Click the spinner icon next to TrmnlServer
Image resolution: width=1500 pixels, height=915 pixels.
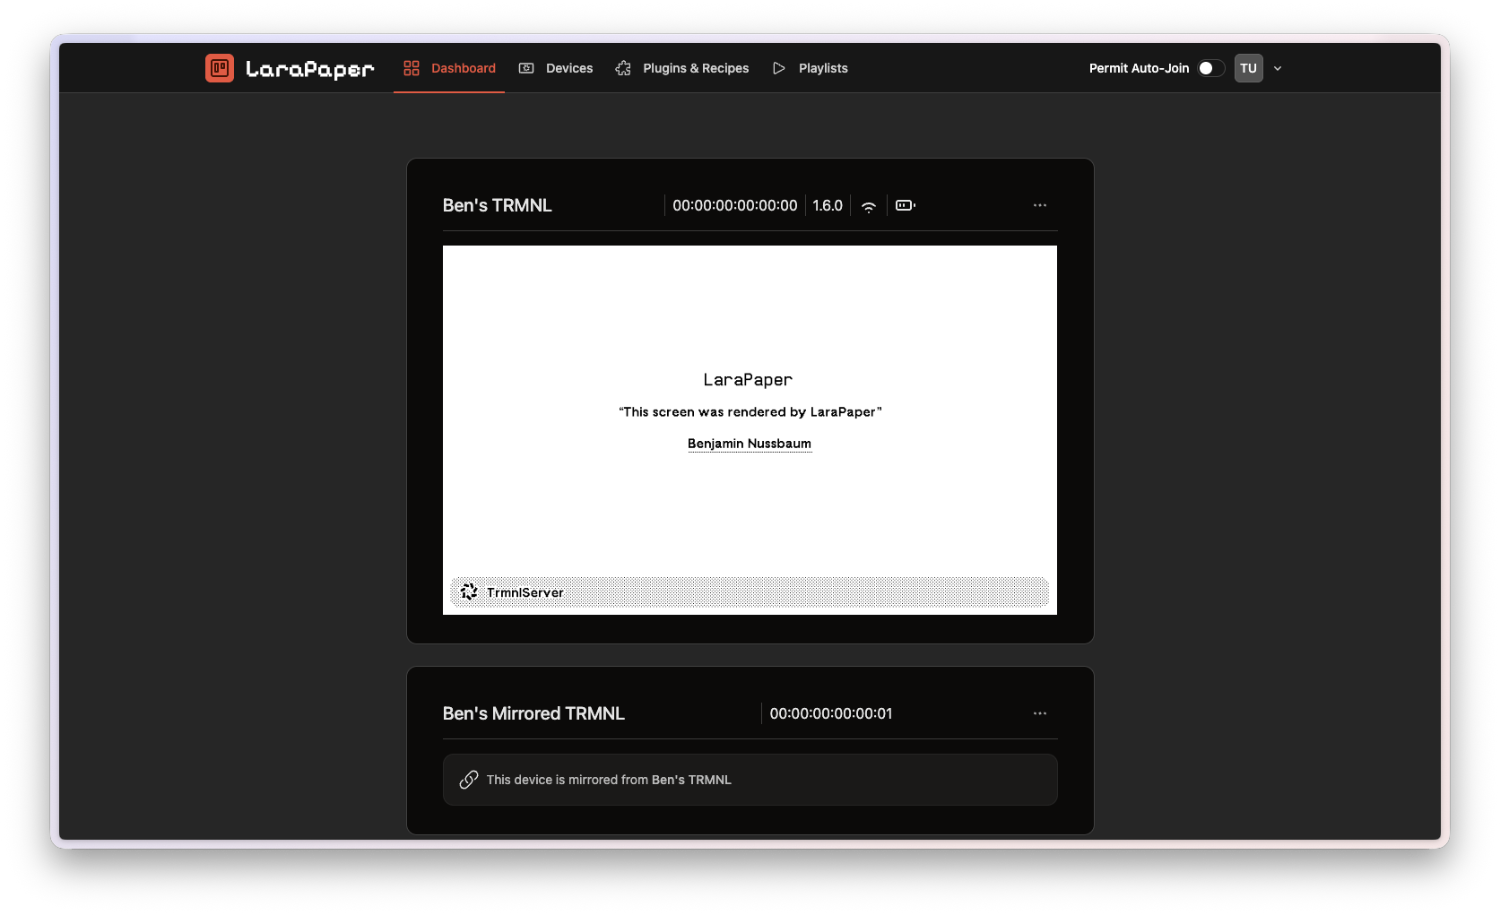[x=468, y=591]
